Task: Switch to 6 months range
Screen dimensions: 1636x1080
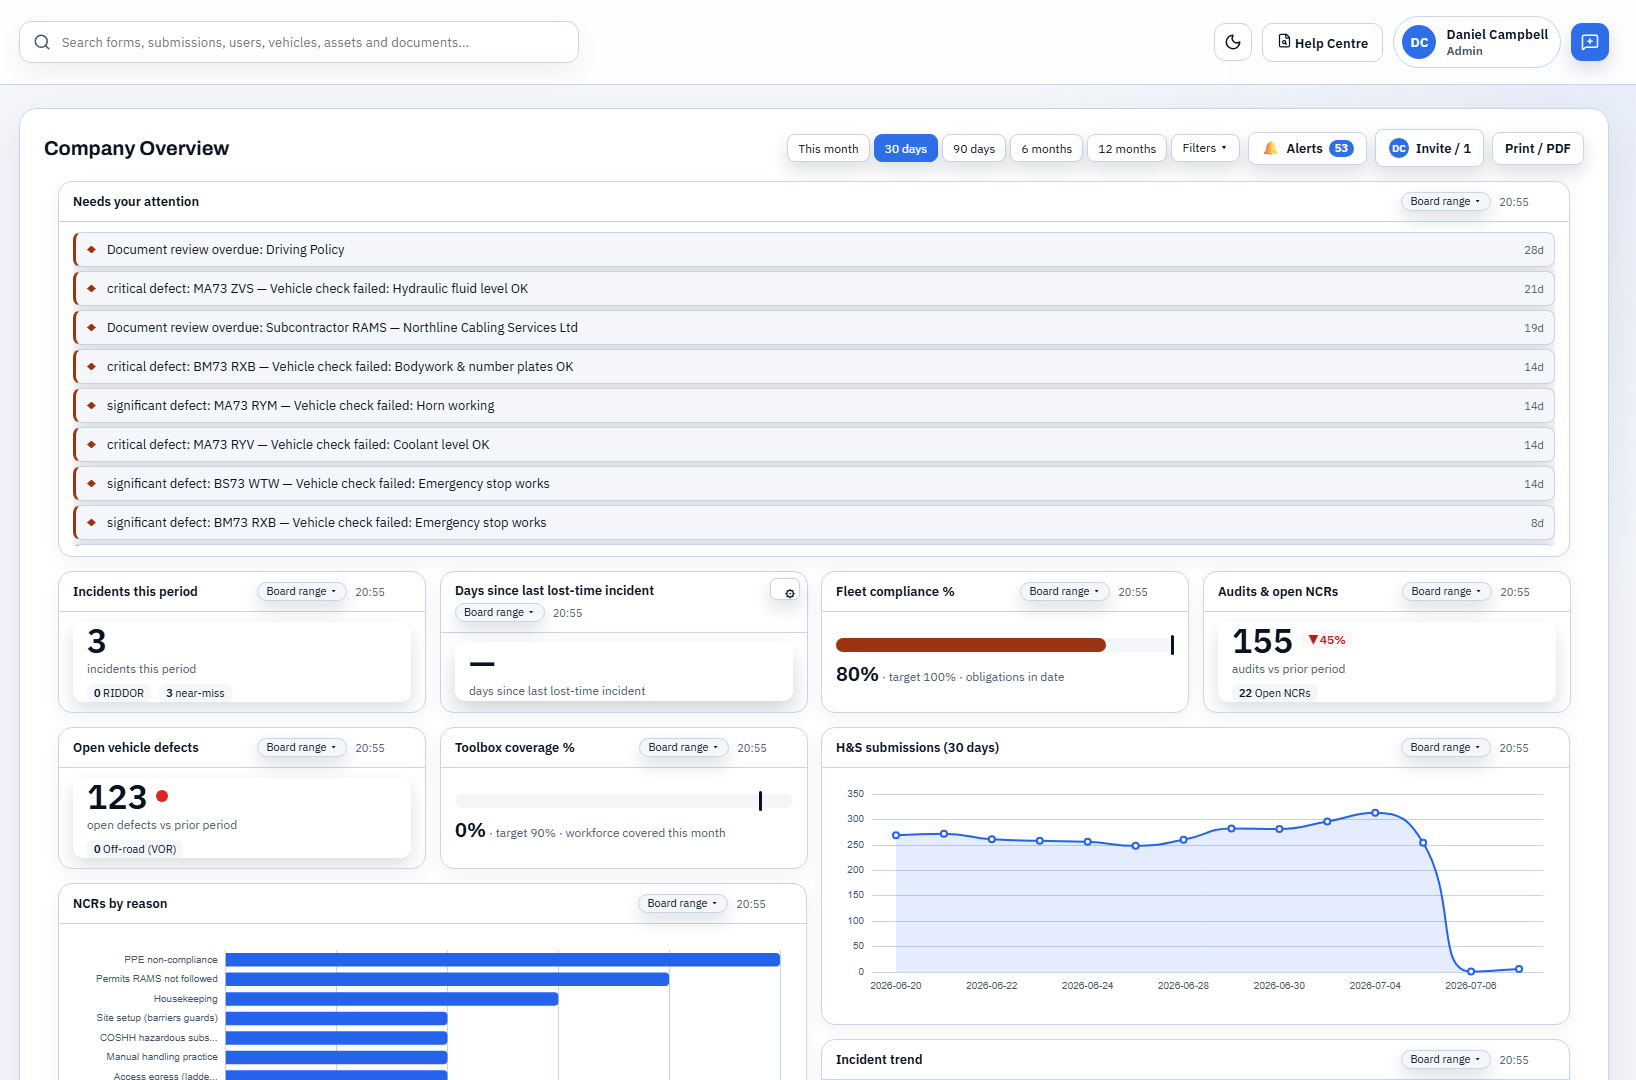Action: 1046,148
